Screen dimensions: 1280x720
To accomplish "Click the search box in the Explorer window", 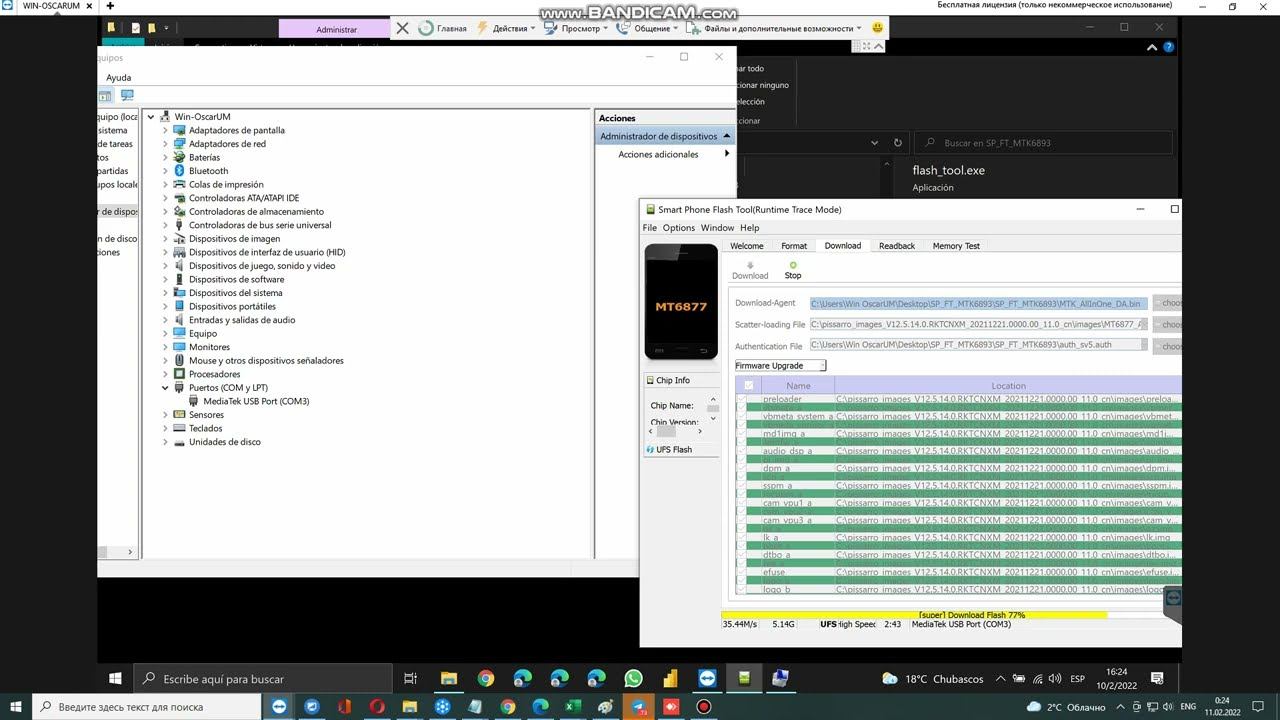I will pyautogui.click(x=1043, y=143).
